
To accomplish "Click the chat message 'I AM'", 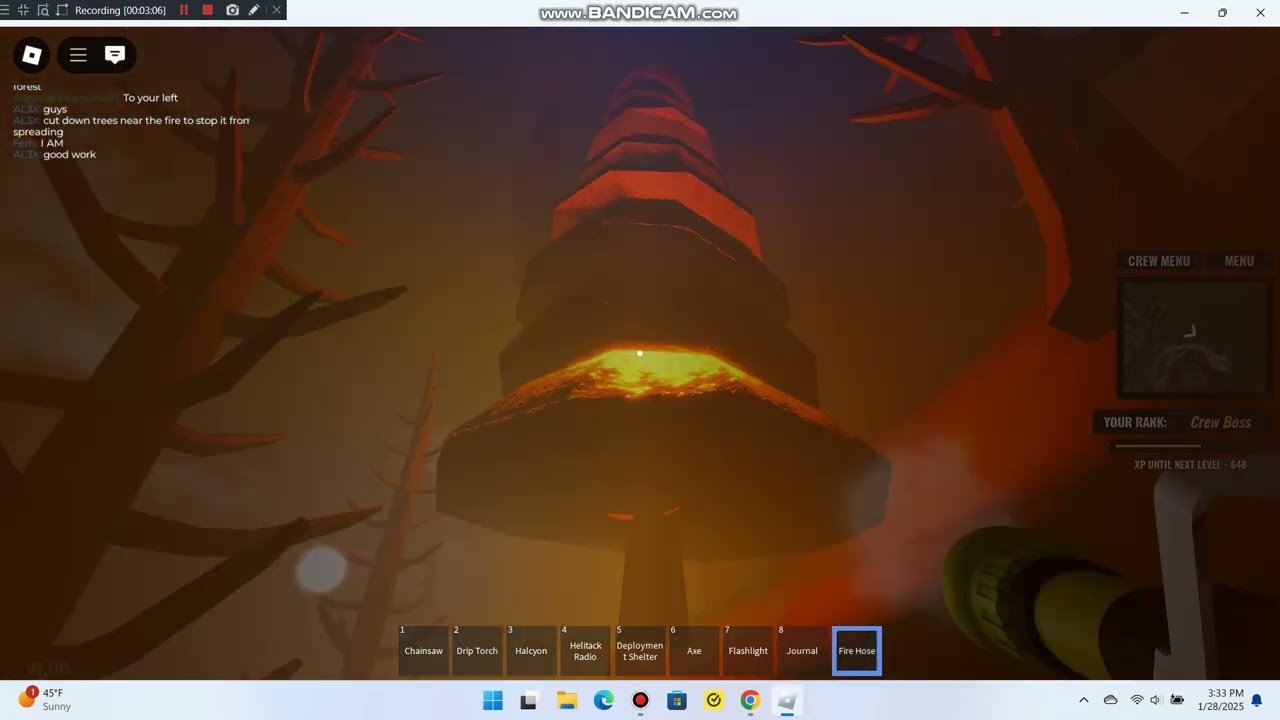I will click(52, 143).
